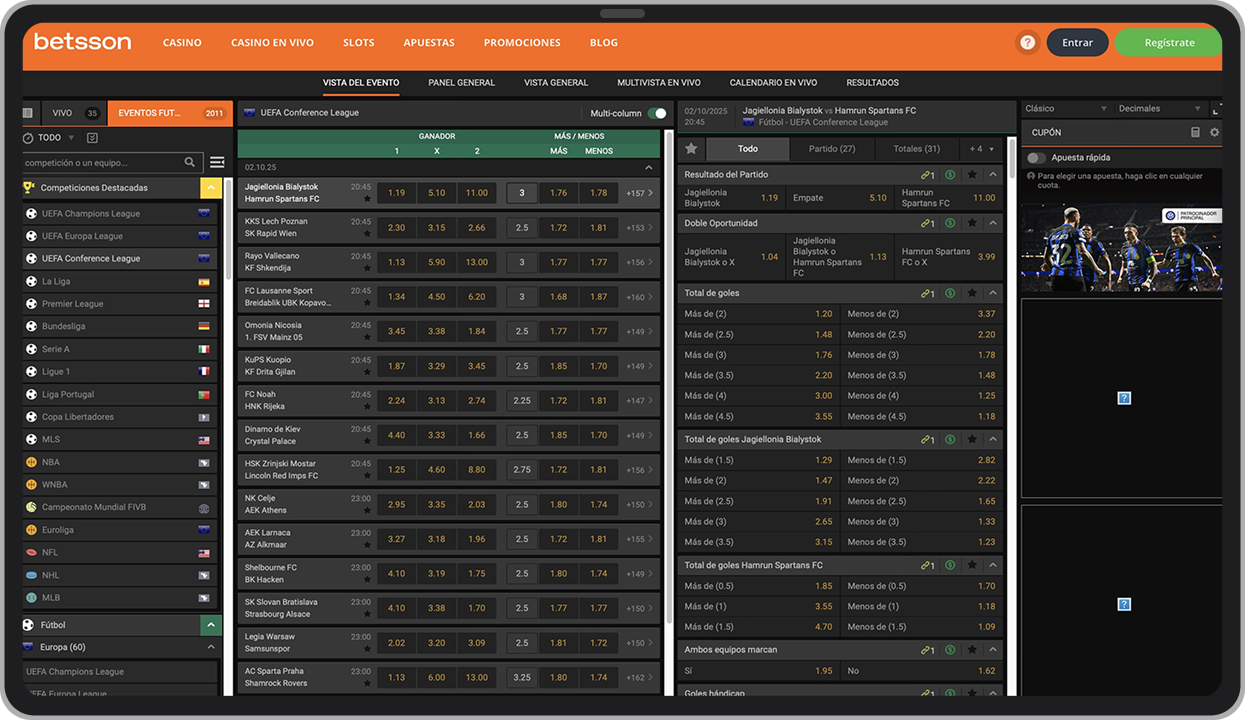This screenshot has height=720, width=1245.
Task: Open the RESULTADOS tab
Action: coord(872,83)
